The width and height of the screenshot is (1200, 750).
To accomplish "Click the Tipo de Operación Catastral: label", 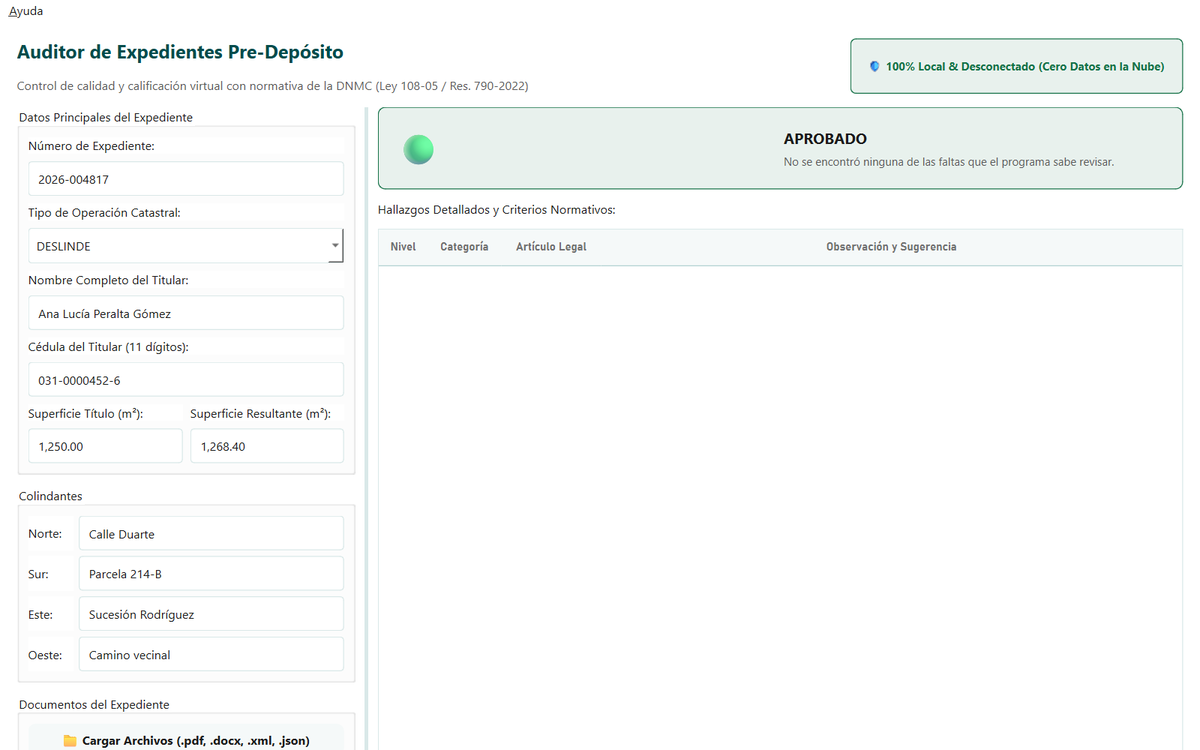I will pos(104,213).
